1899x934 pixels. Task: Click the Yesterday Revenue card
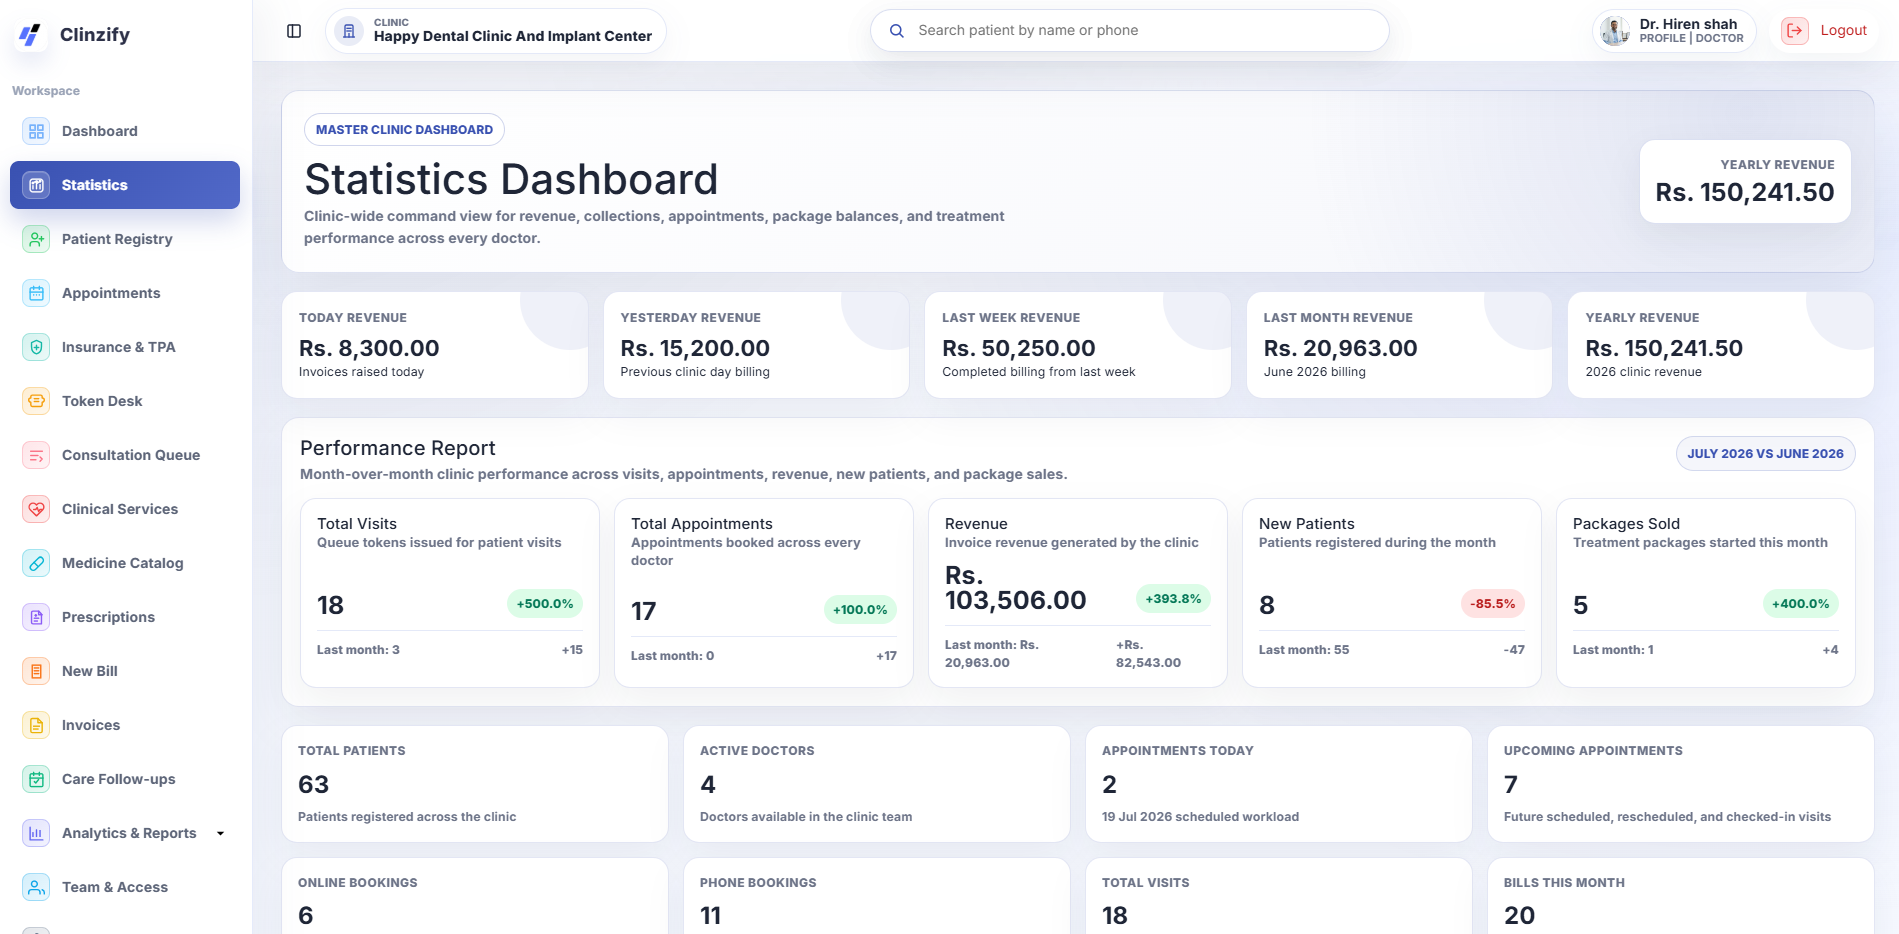[x=756, y=345]
